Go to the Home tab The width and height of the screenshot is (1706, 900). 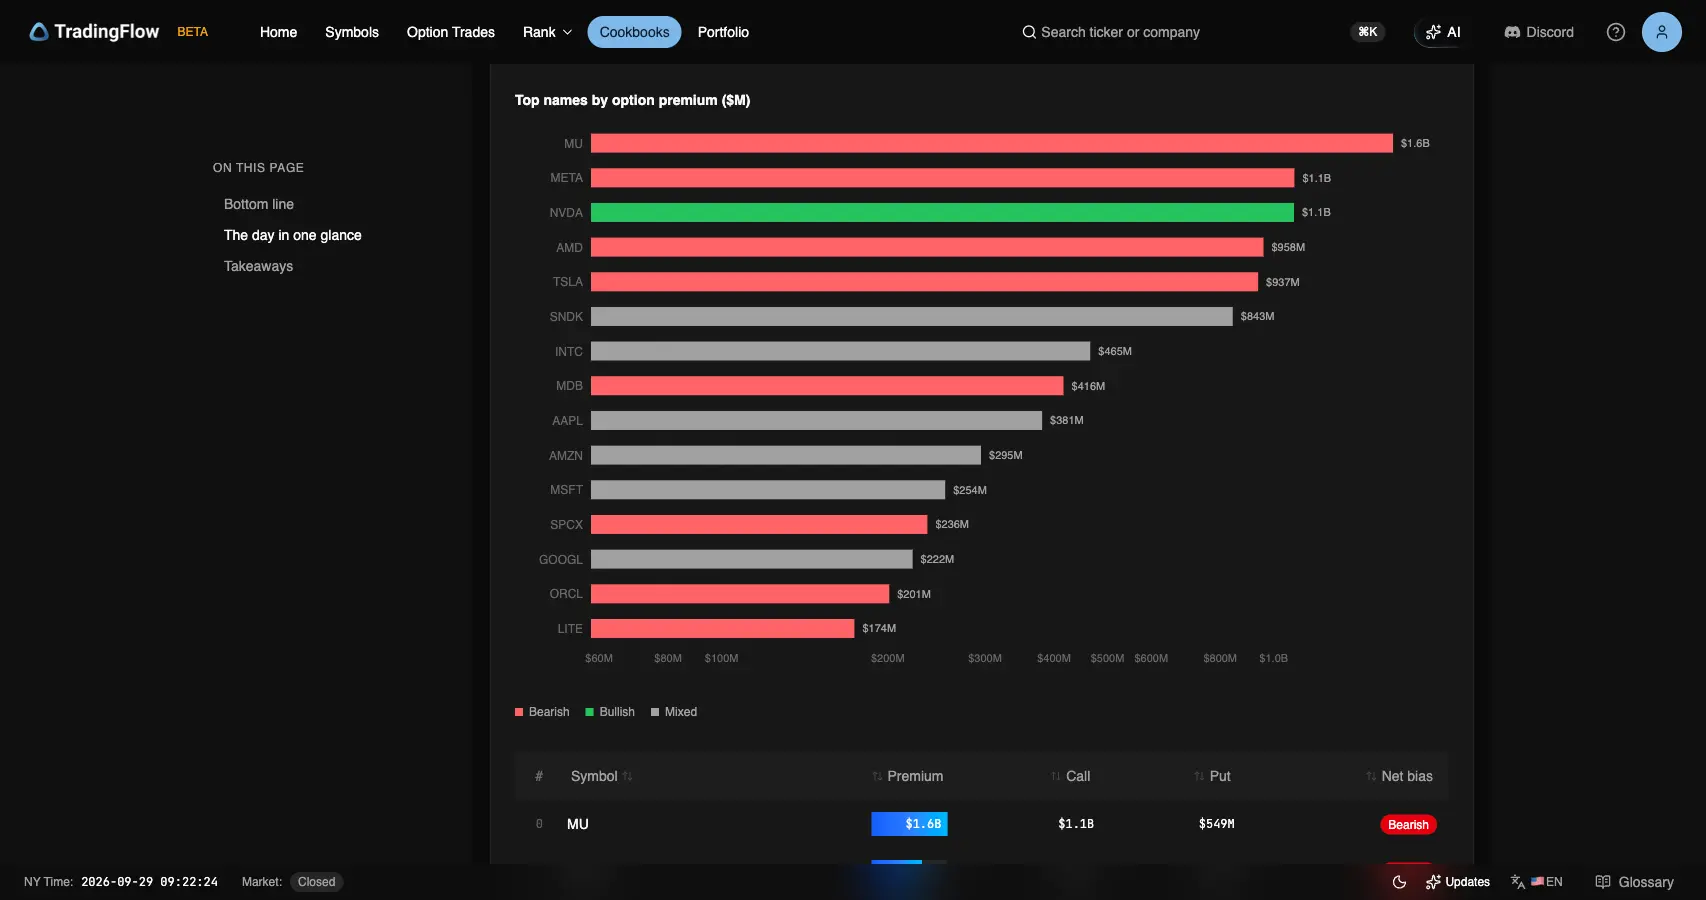pos(278,32)
